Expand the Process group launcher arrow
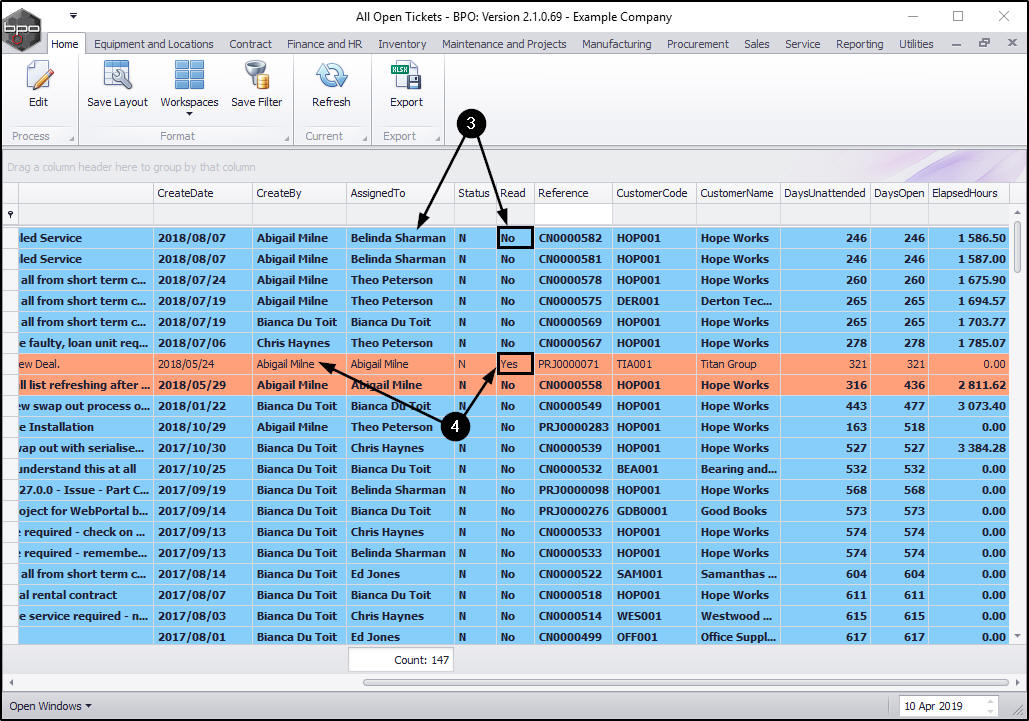1029x721 pixels. (x=71, y=137)
